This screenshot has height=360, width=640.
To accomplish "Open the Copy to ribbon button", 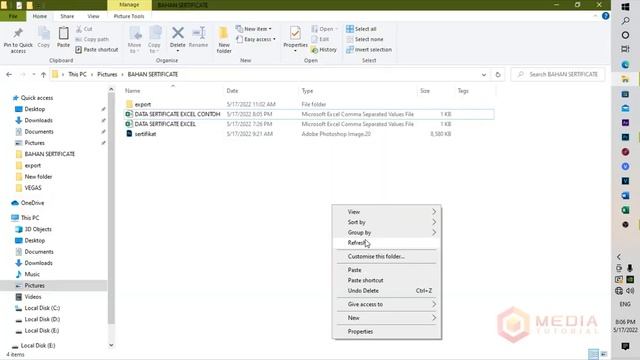I will pos(154,40).
